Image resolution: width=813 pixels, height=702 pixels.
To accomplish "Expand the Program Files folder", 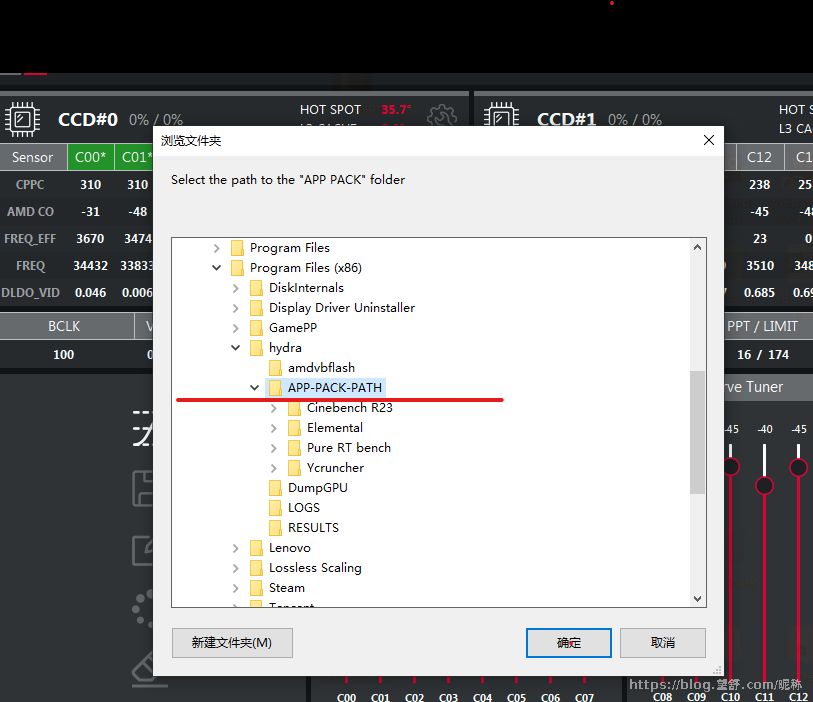I will coord(217,248).
